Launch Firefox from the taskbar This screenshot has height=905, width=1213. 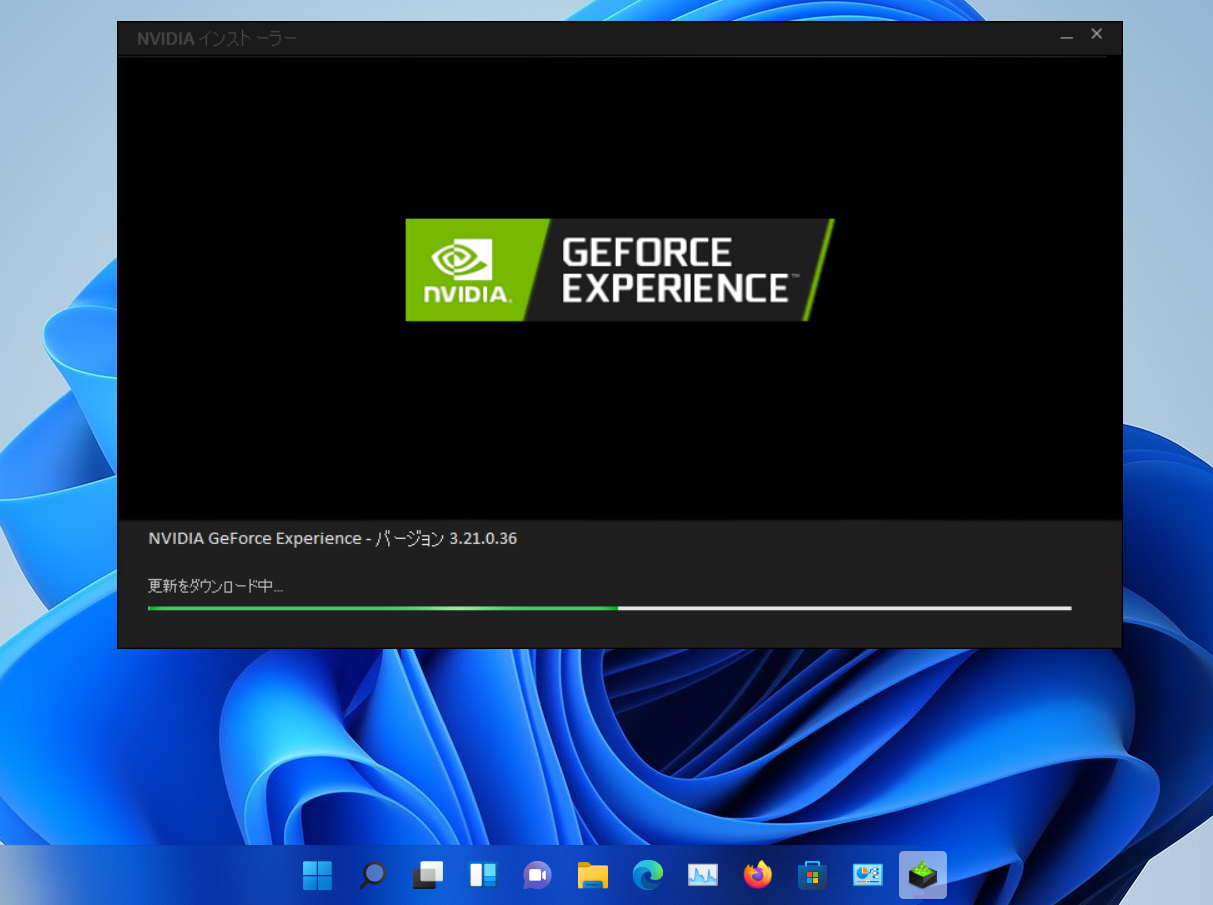coord(757,875)
